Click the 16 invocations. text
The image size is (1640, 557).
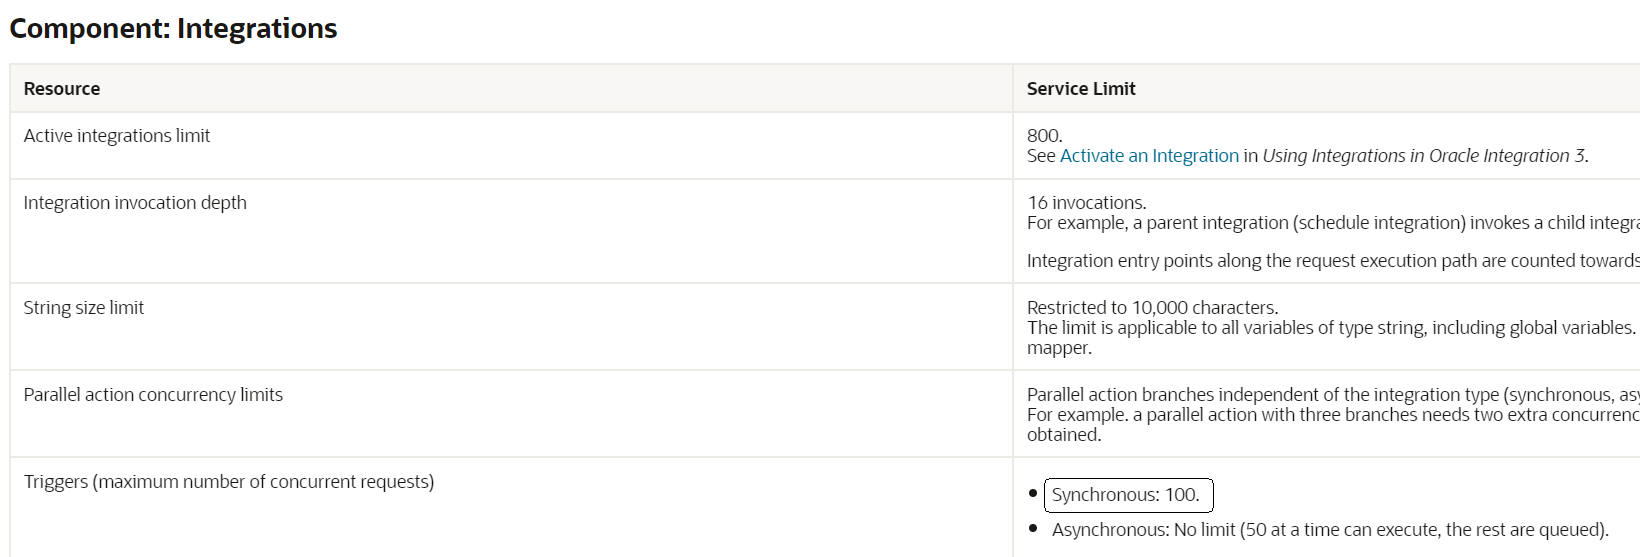(1086, 203)
